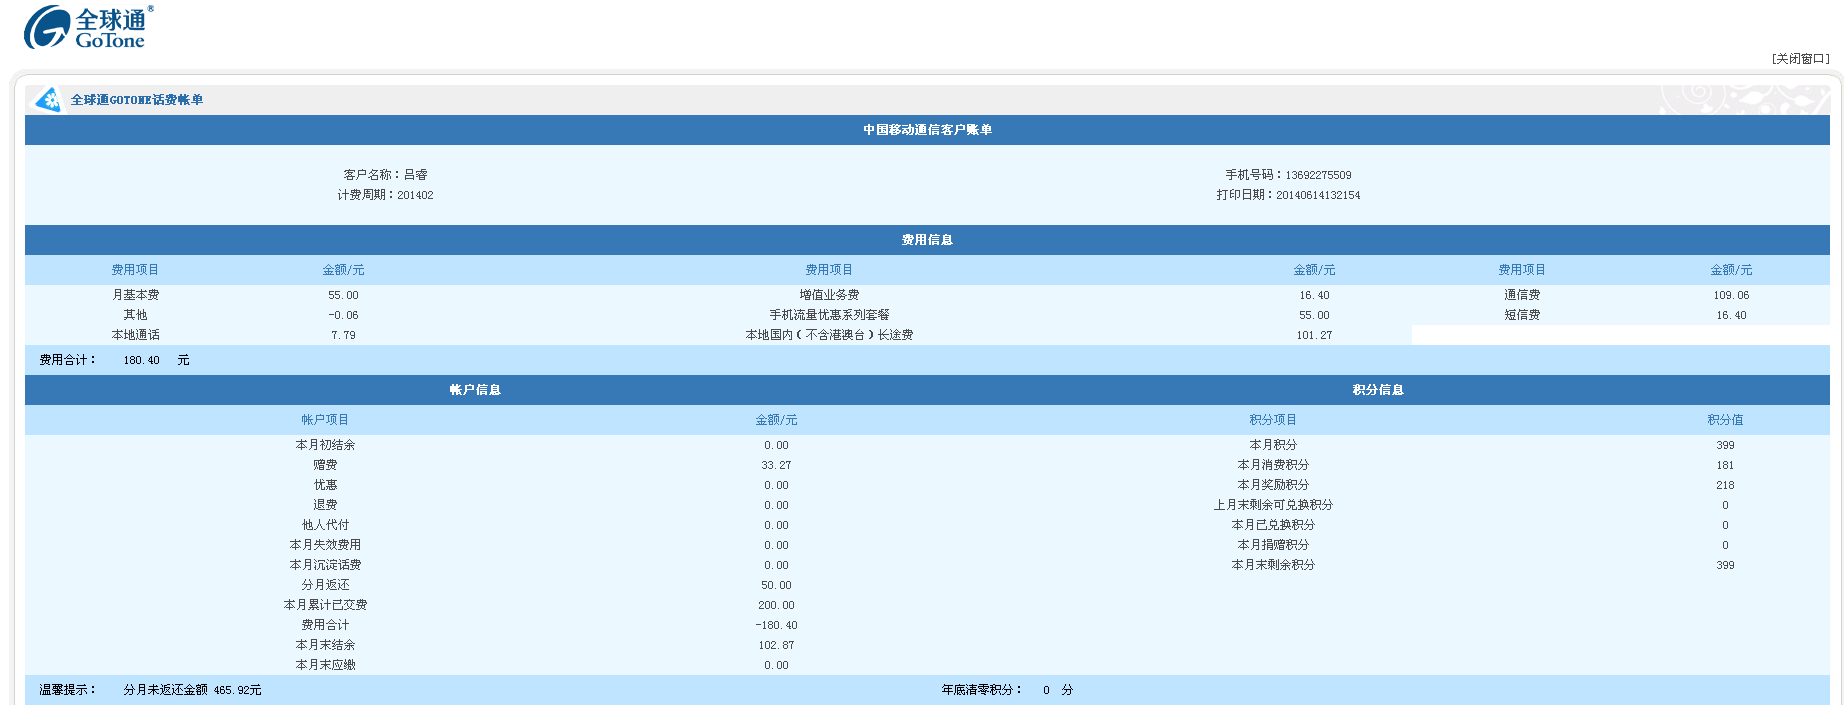Click the amount 200.00

pyautogui.click(x=776, y=605)
